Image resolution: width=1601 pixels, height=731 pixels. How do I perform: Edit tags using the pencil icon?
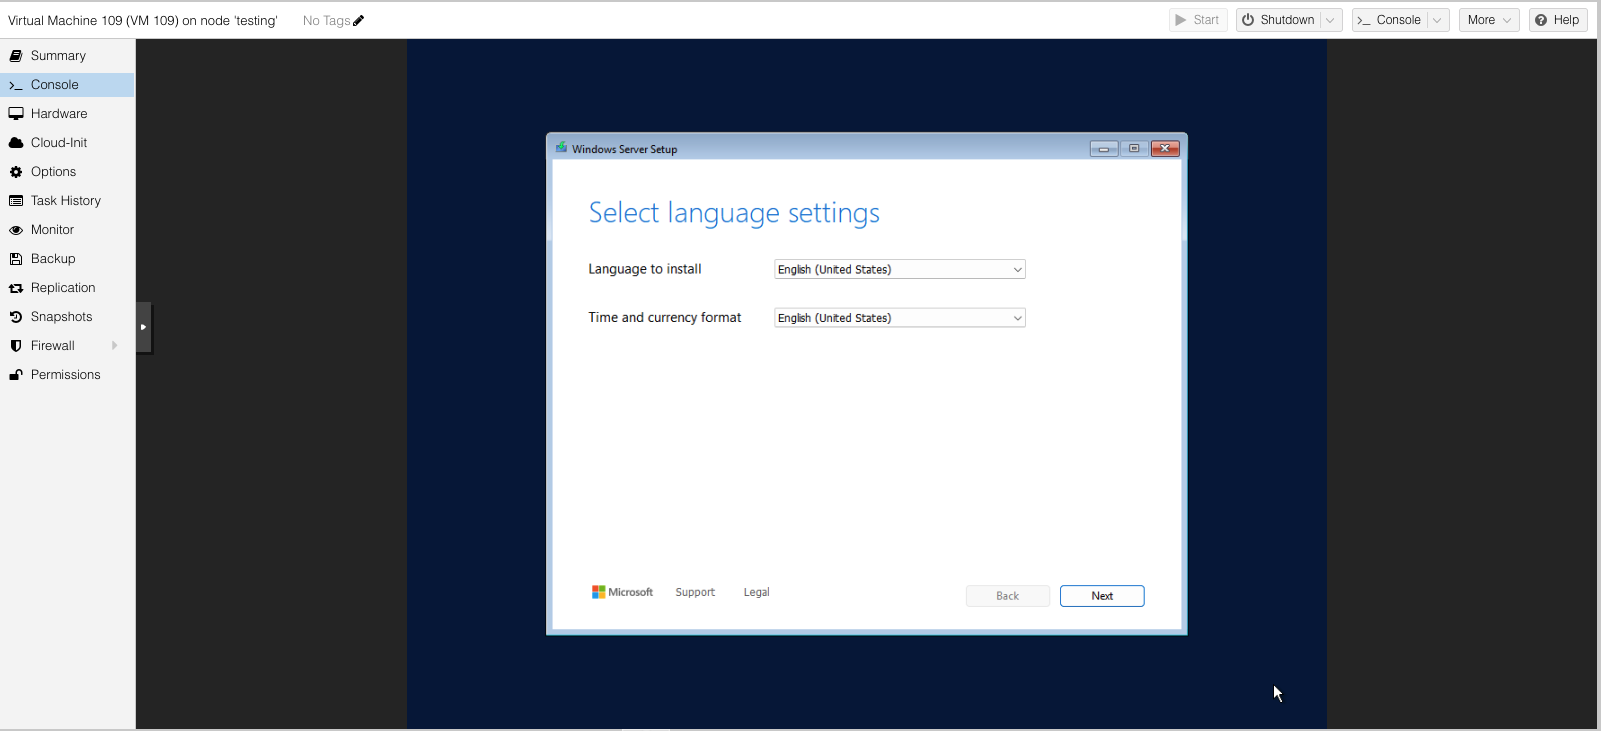359,20
